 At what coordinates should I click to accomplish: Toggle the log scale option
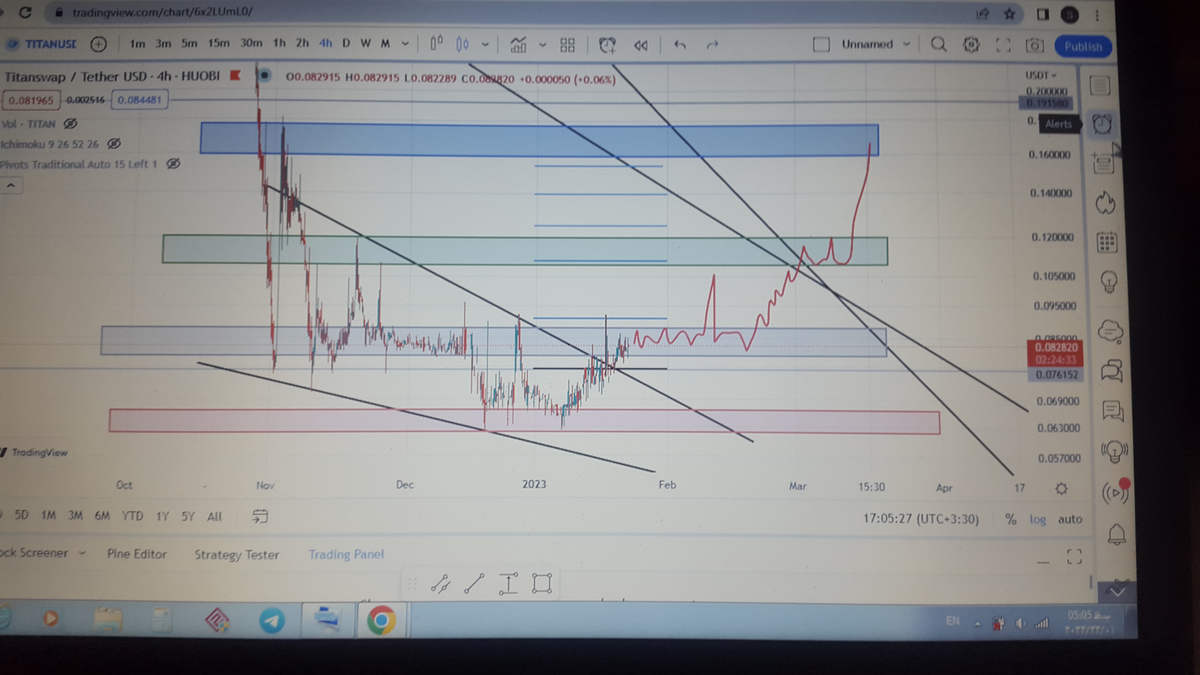pos(1038,519)
